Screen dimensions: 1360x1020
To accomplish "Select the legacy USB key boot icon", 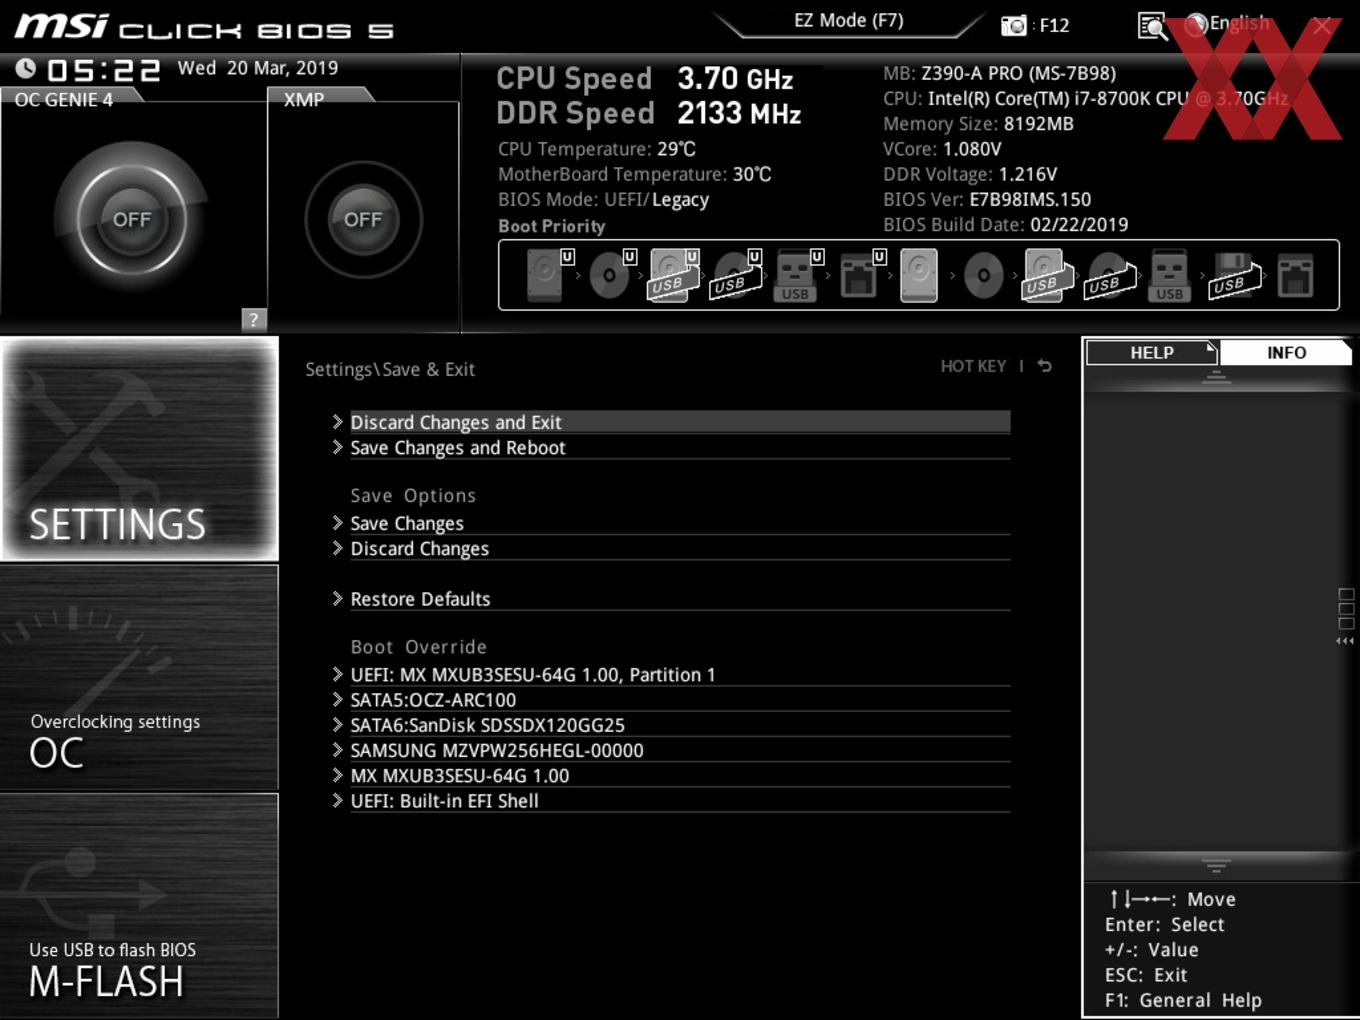I will tap(1169, 275).
